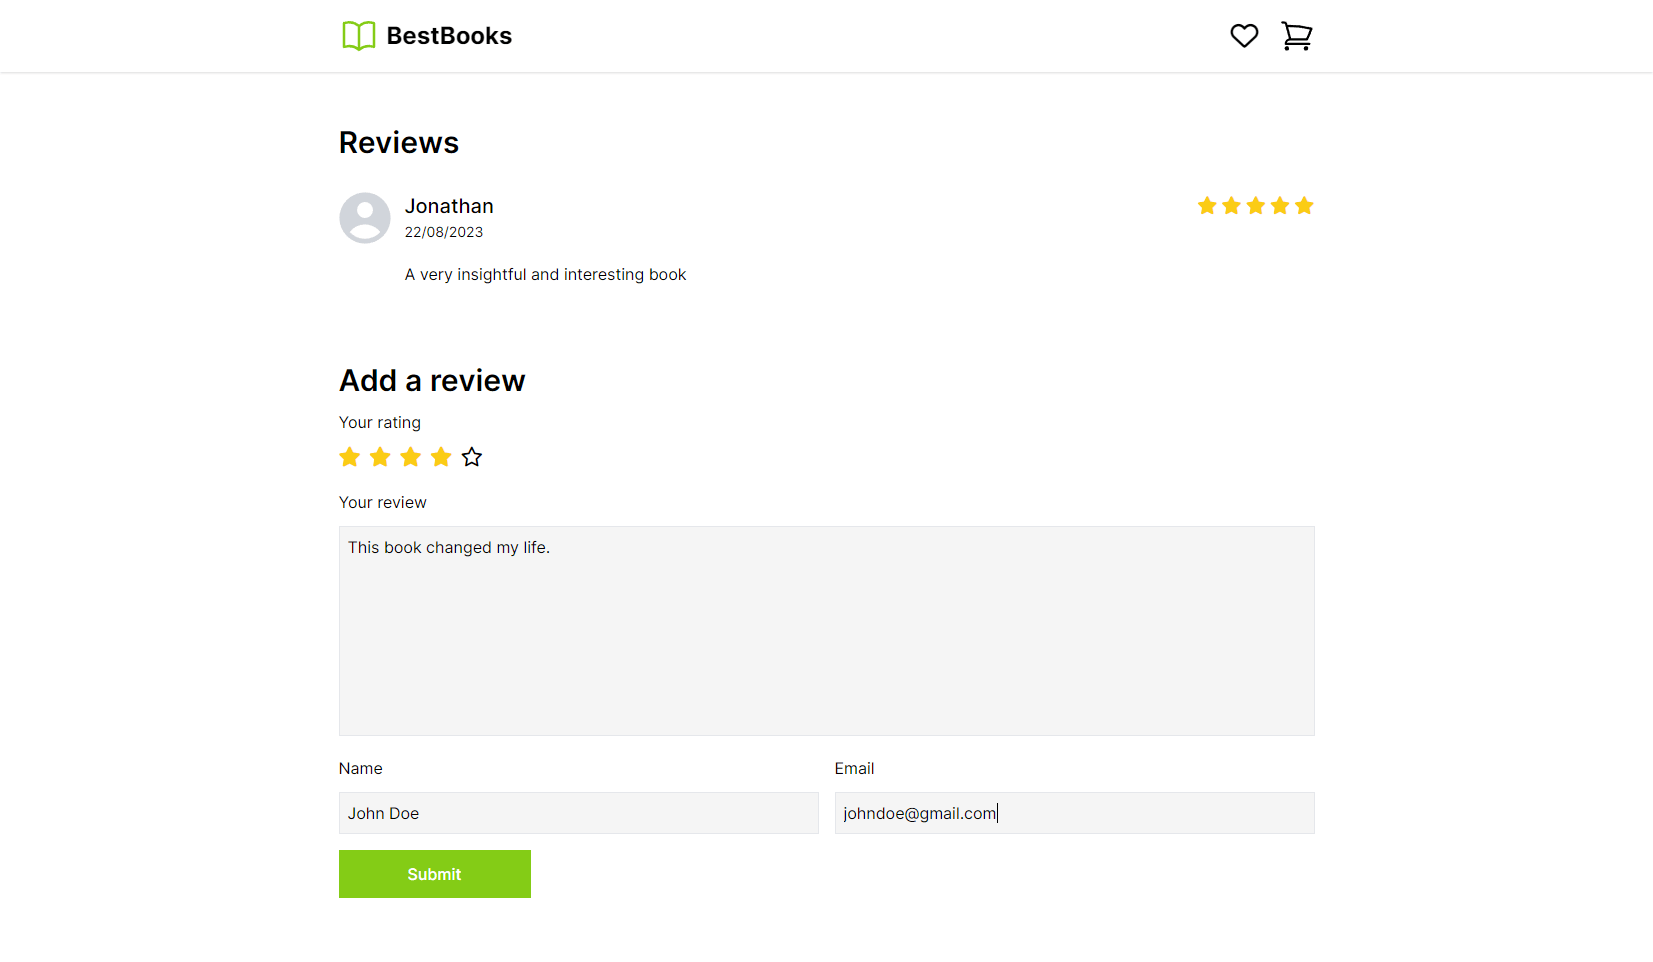Click the Reviews section heading
This screenshot has width=1653, height=962.
click(399, 143)
